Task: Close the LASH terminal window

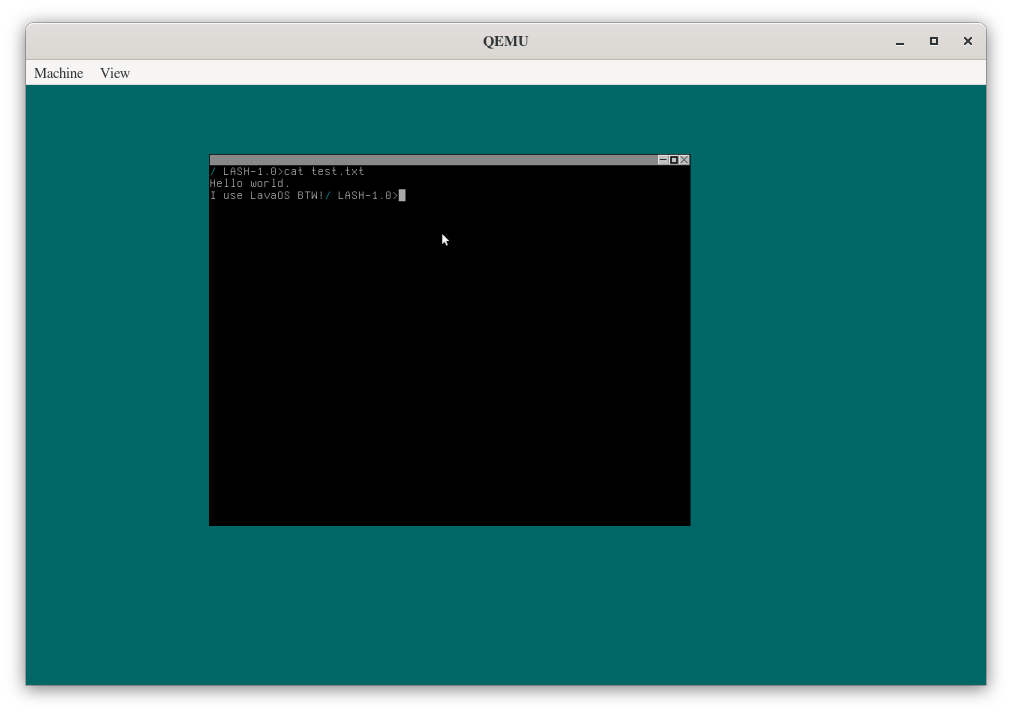Action: (685, 159)
